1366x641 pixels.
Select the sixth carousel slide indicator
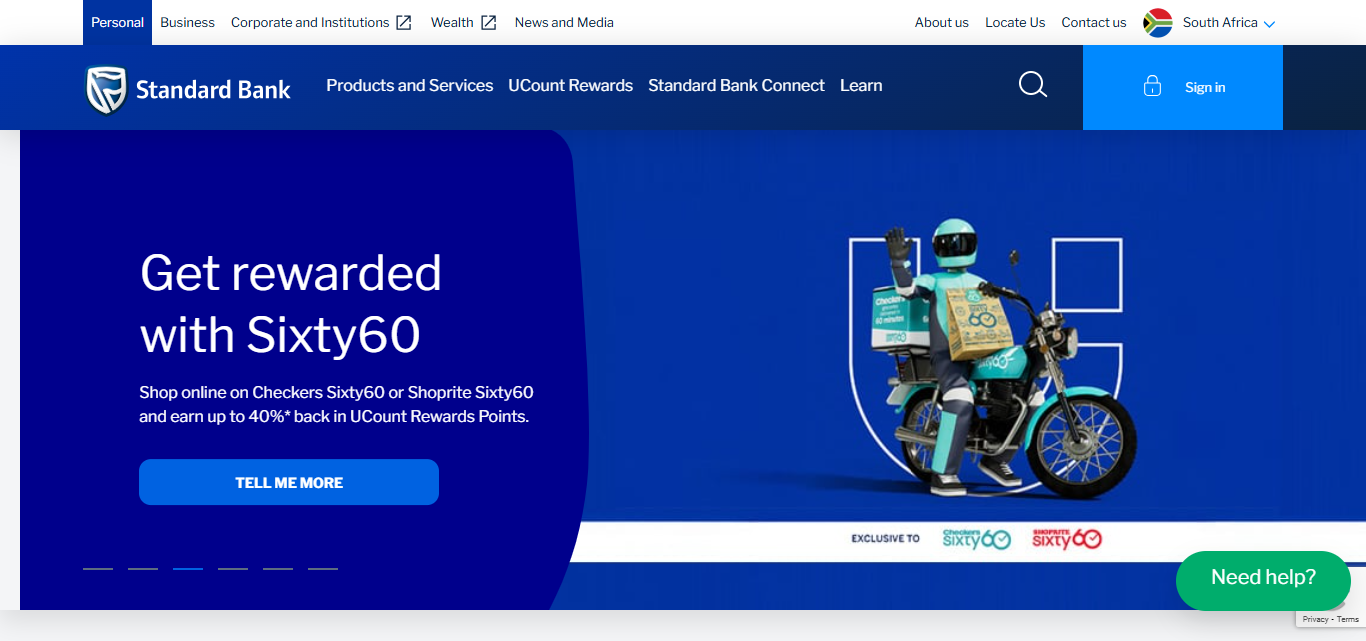click(323, 568)
